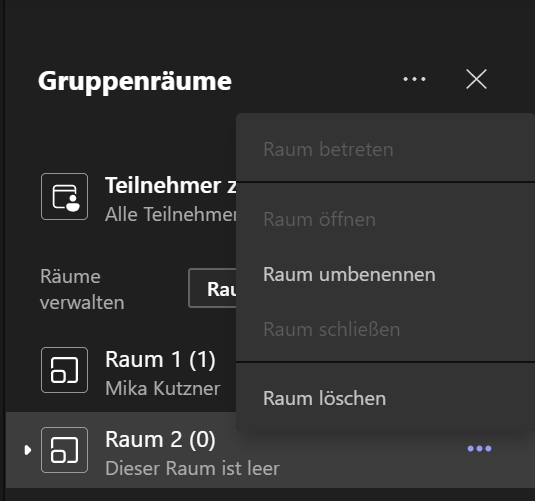Click the Teilnehmer zuweisen icon
Screen dimensions: 535x501
(x=64, y=197)
